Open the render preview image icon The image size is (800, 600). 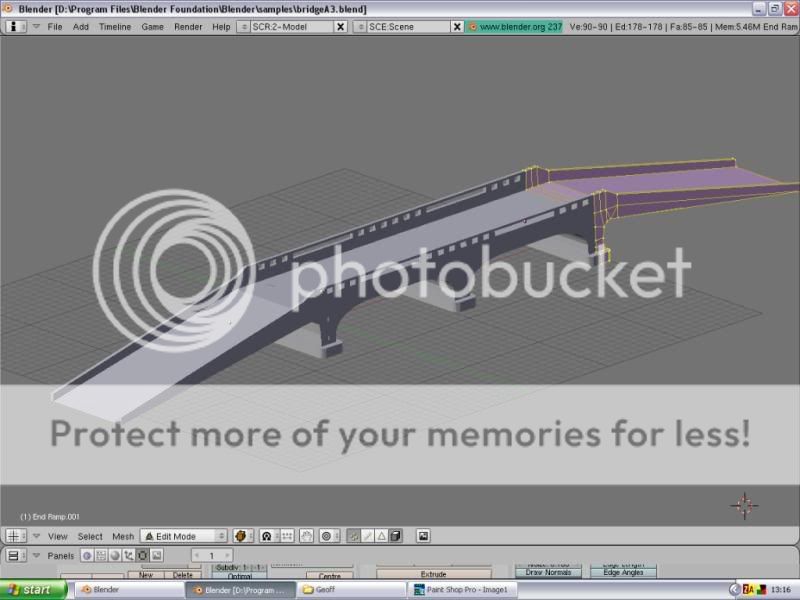click(x=424, y=535)
